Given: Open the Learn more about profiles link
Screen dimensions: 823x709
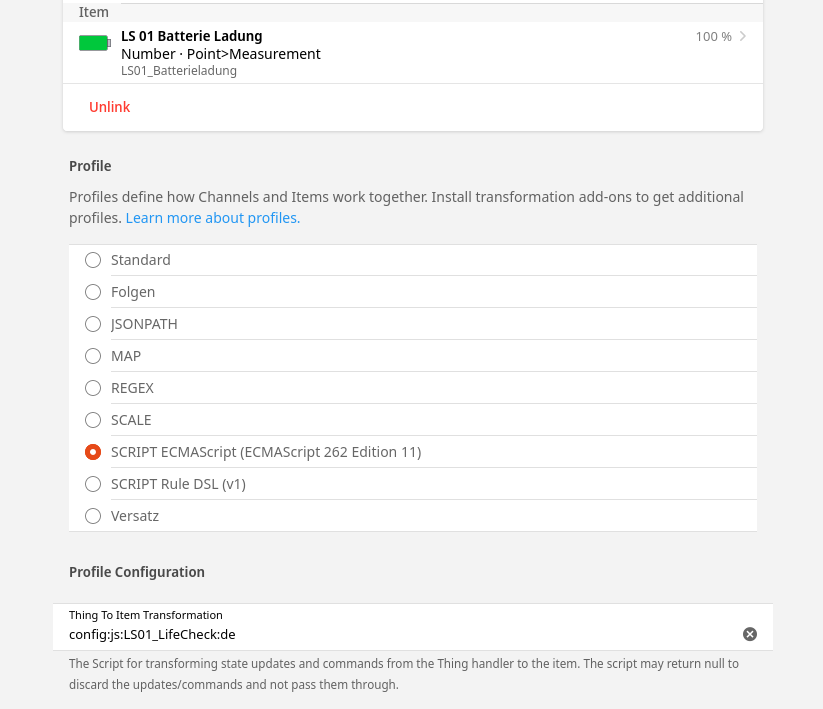Looking at the screenshot, I should tap(213, 218).
